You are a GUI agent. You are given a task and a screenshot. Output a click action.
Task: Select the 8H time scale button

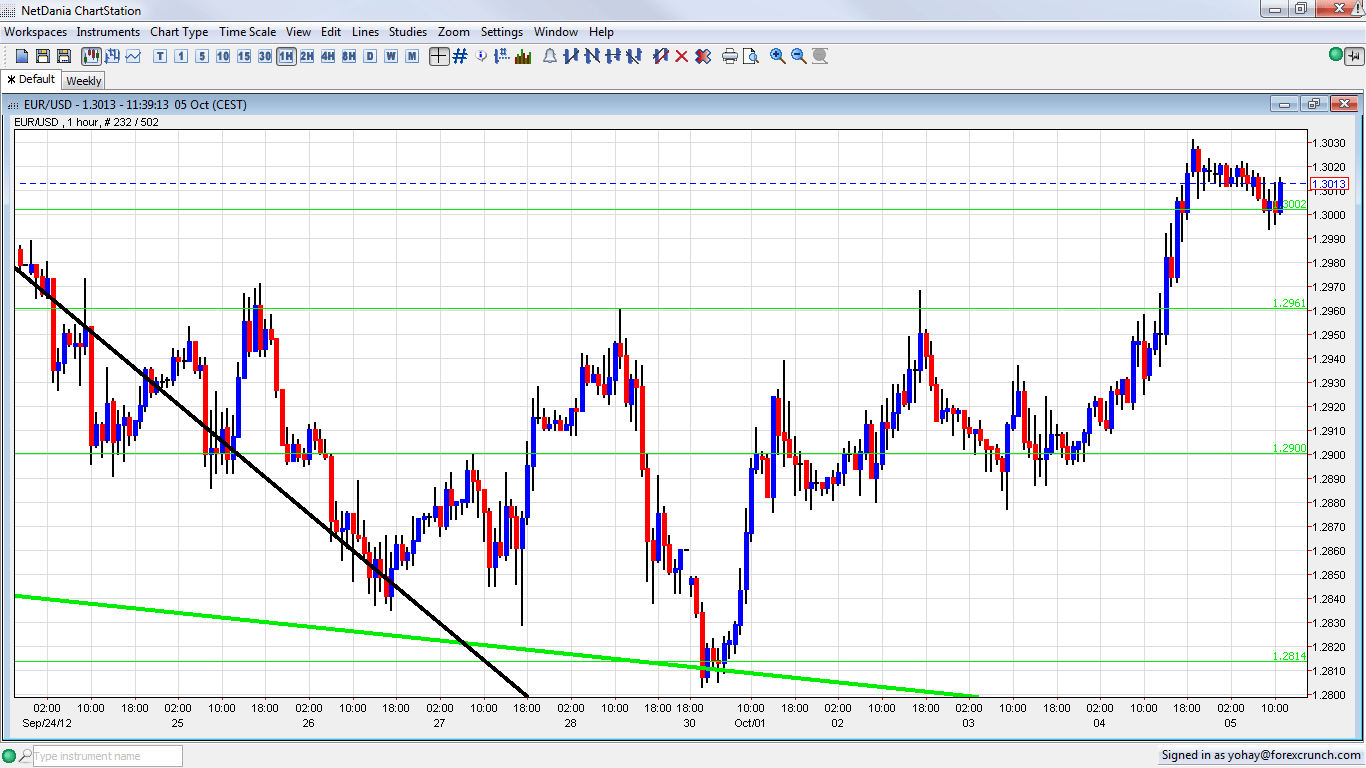(349, 56)
